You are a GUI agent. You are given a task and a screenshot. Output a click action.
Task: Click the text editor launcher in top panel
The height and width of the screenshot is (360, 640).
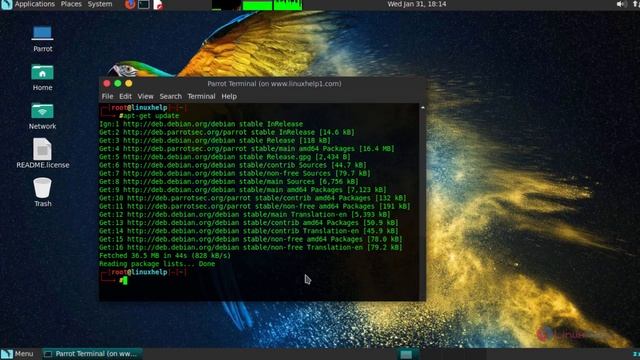tap(158, 4)
